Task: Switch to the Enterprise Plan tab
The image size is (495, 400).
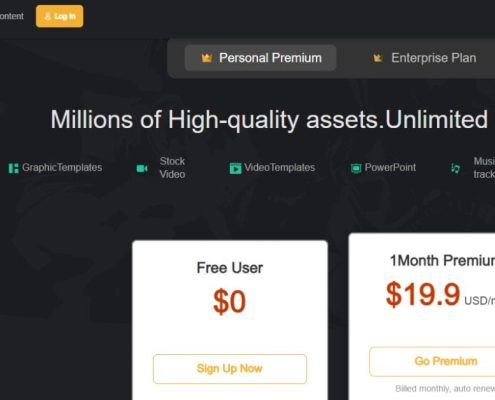Action: [x=424, y=58]
